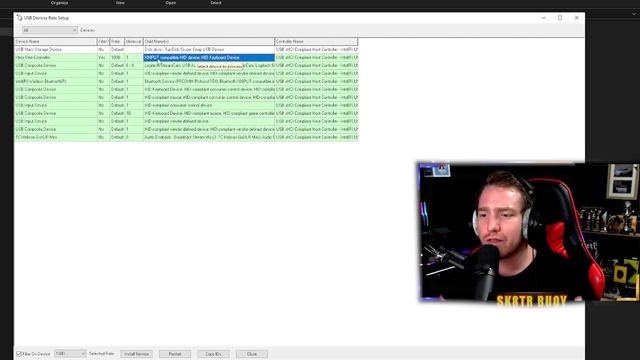640x360 pixels.
Task: Minimize the USB Devices Rate Setup window
Action: 544,18
